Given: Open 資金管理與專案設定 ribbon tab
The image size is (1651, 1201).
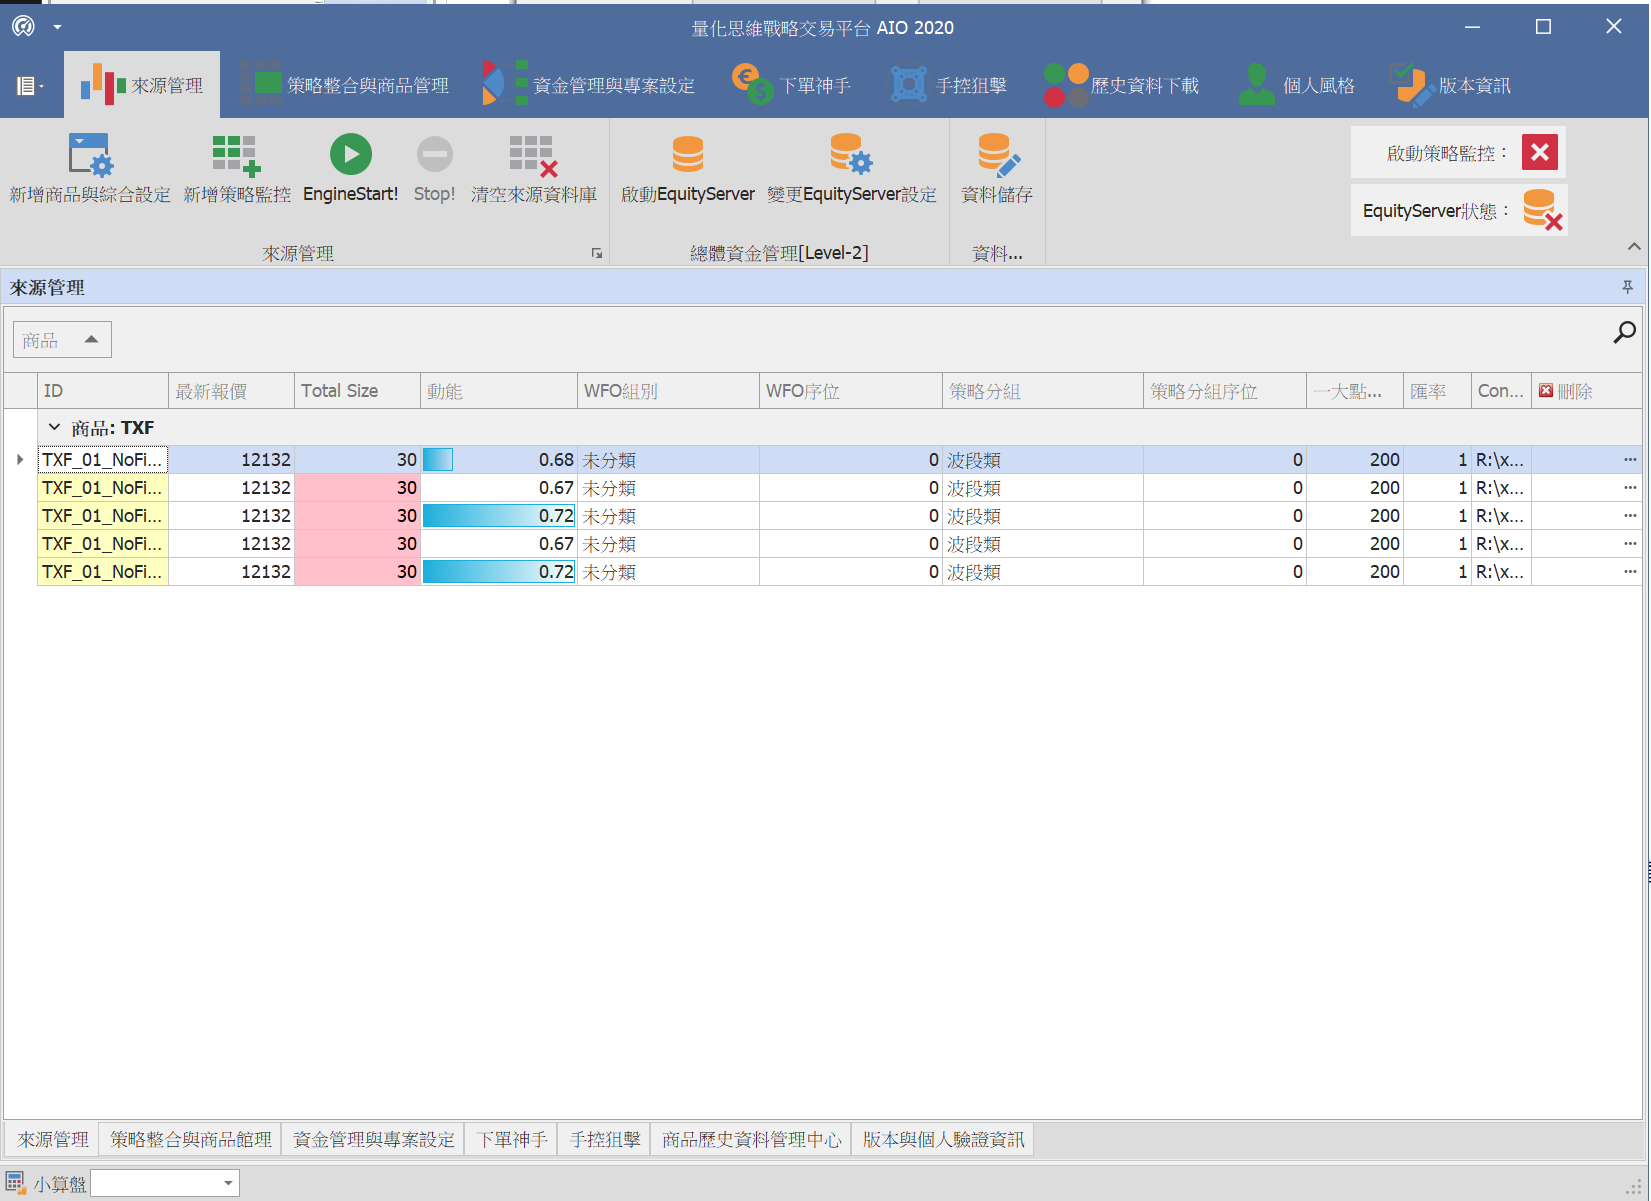Looking at the screenshot, I should point(588,86).
